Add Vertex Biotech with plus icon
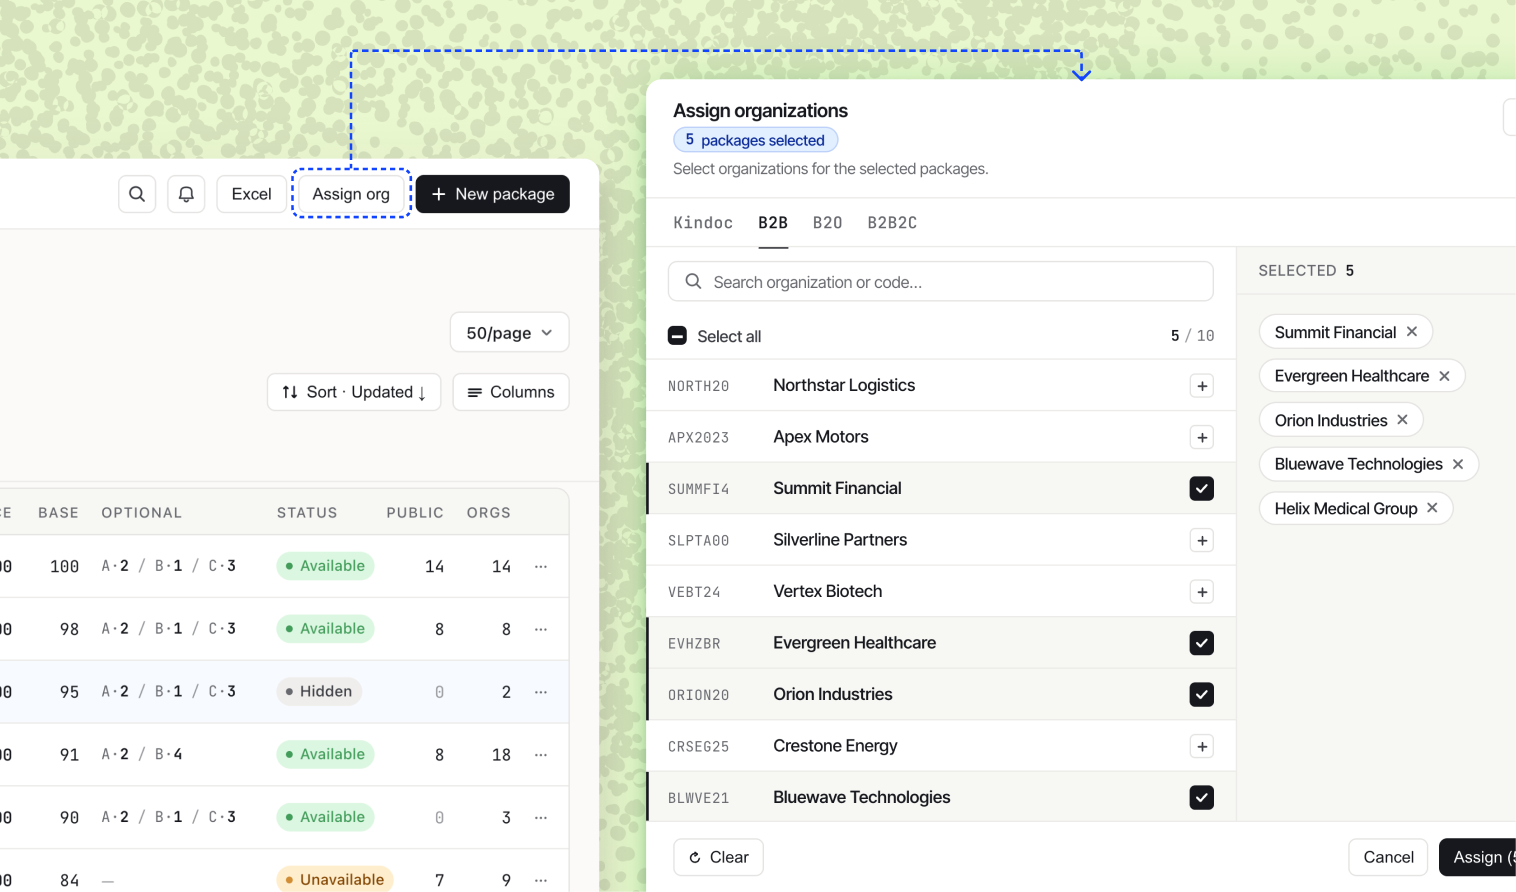The width and height of the screenshot is (1516, 892). click(x=1202, y=592)
